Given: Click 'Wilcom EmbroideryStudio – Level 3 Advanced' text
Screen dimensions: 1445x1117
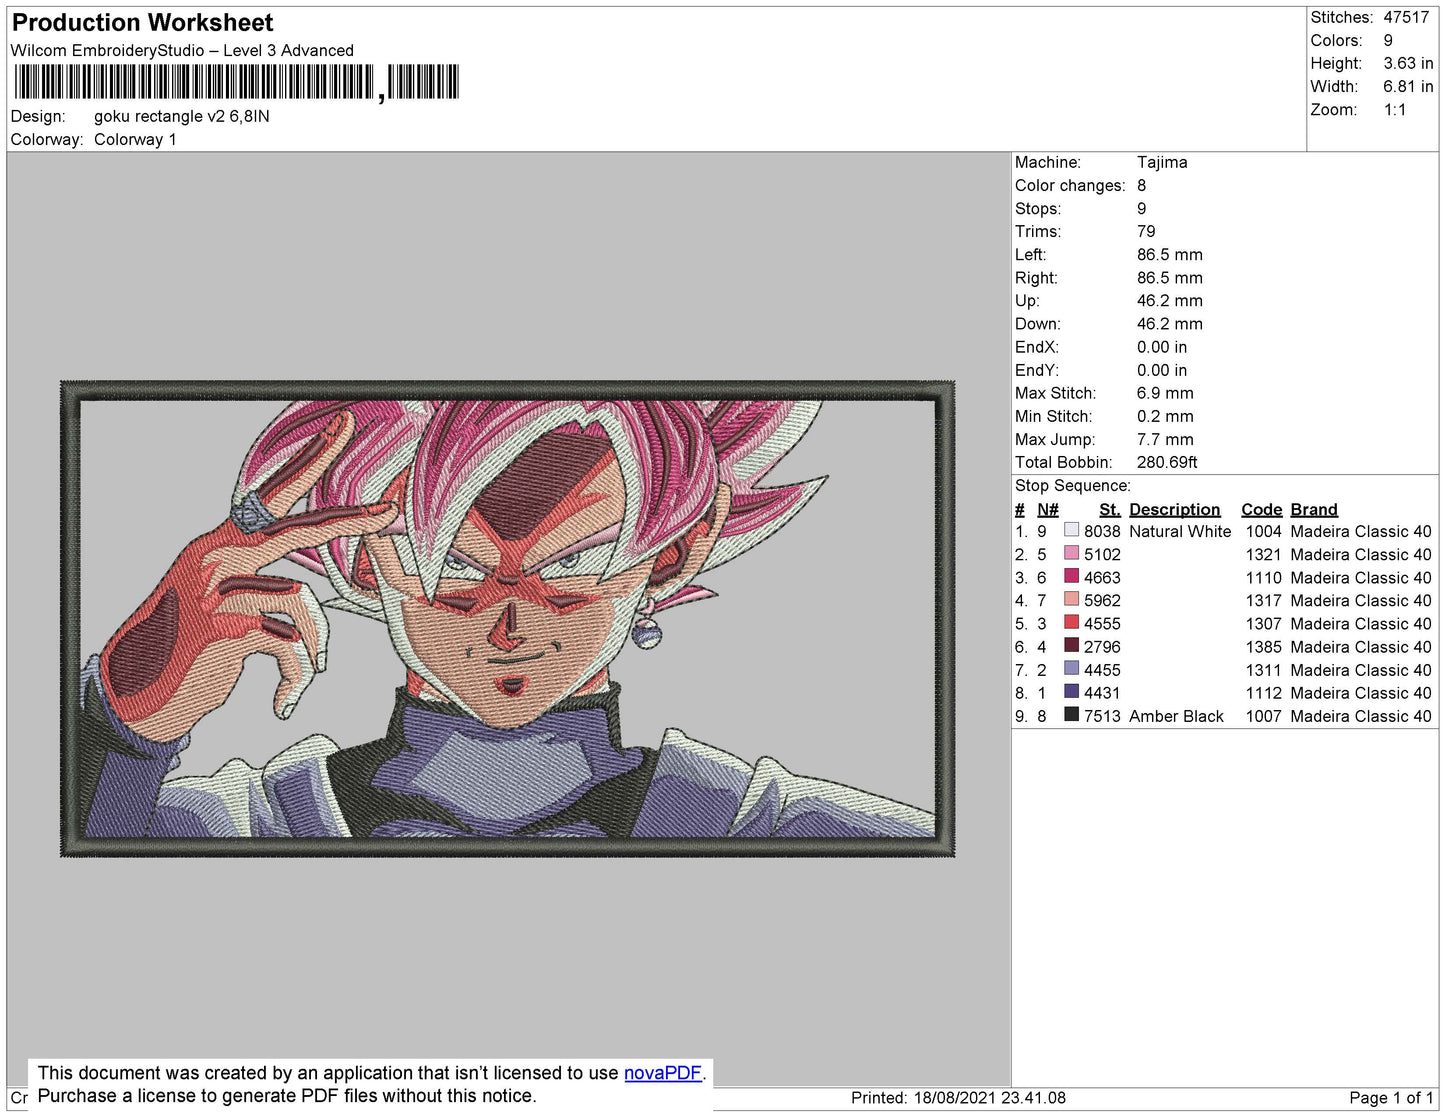Looking at the screenshot, I should point(182,50).
